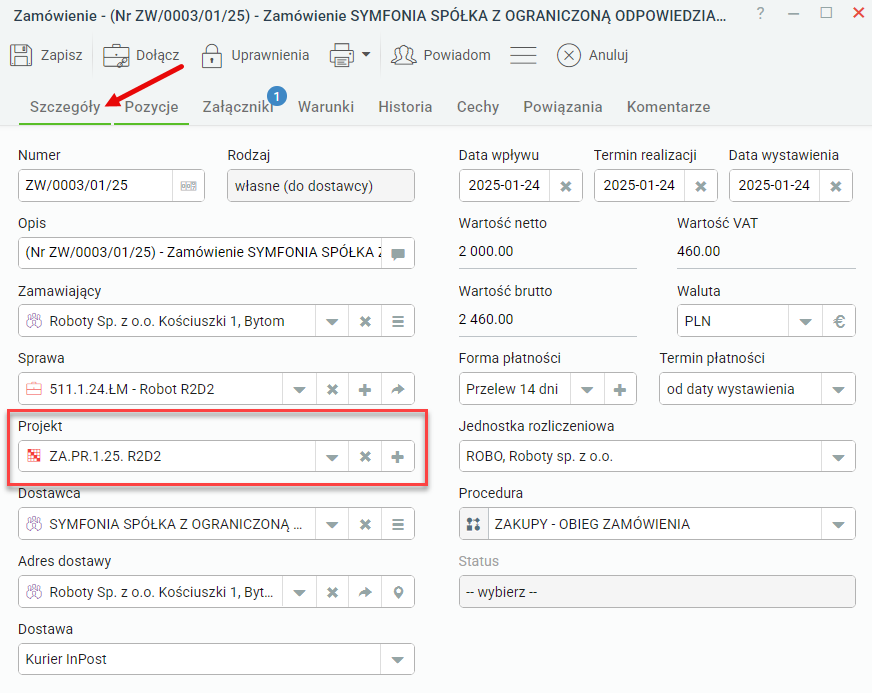Expand the Waluta PLN dropdown

(805, 321)
